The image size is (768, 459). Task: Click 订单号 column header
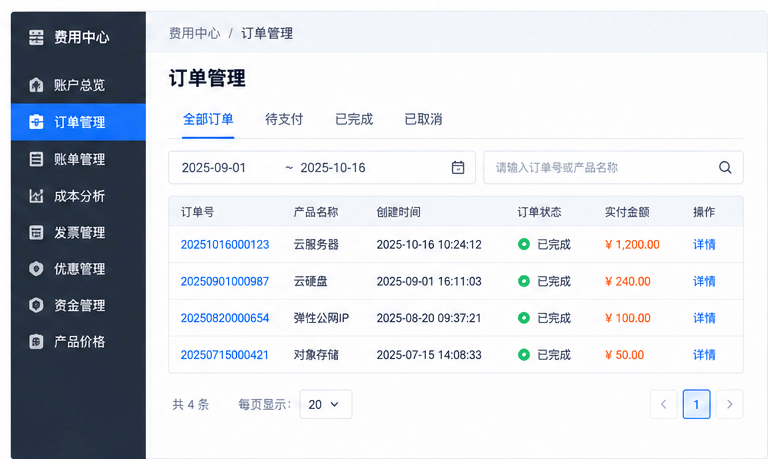click(197, 212)
